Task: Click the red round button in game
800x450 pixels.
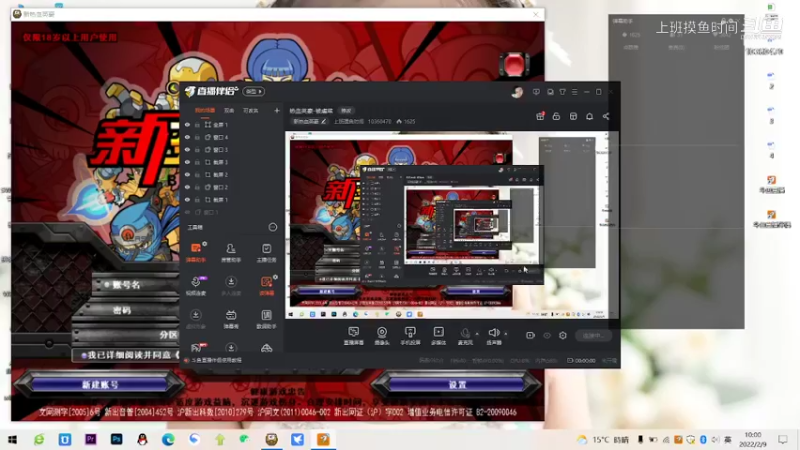Action: [x=514, y=64]
